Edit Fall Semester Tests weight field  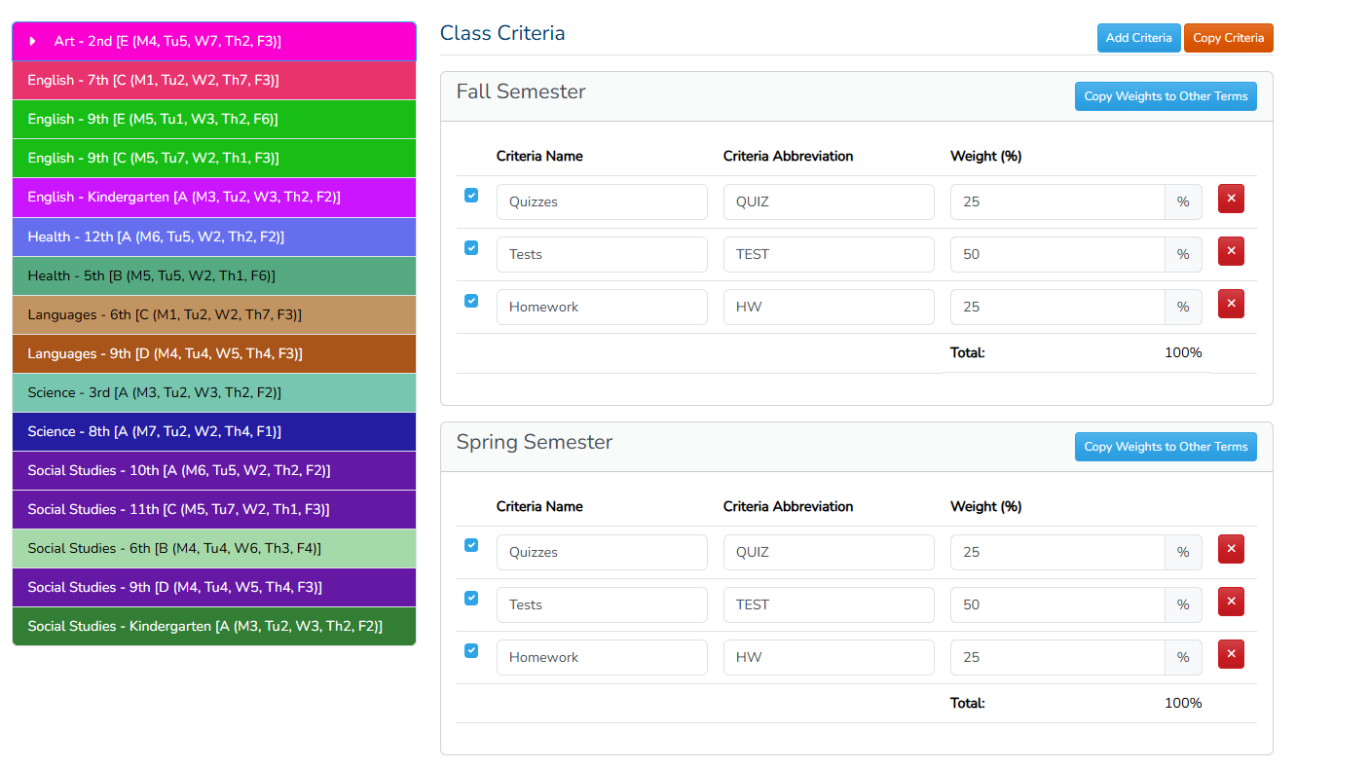pos(1056,254)
